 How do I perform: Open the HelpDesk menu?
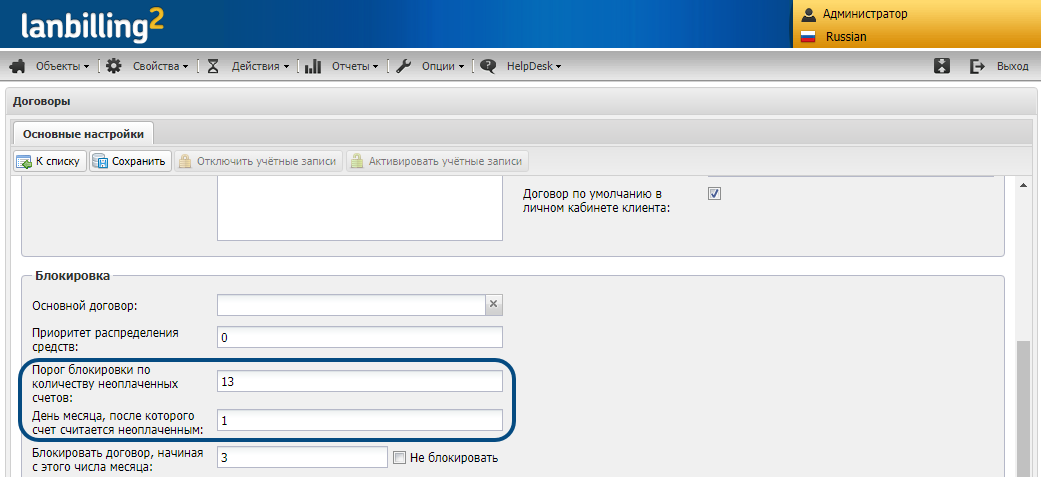point(534,66)
